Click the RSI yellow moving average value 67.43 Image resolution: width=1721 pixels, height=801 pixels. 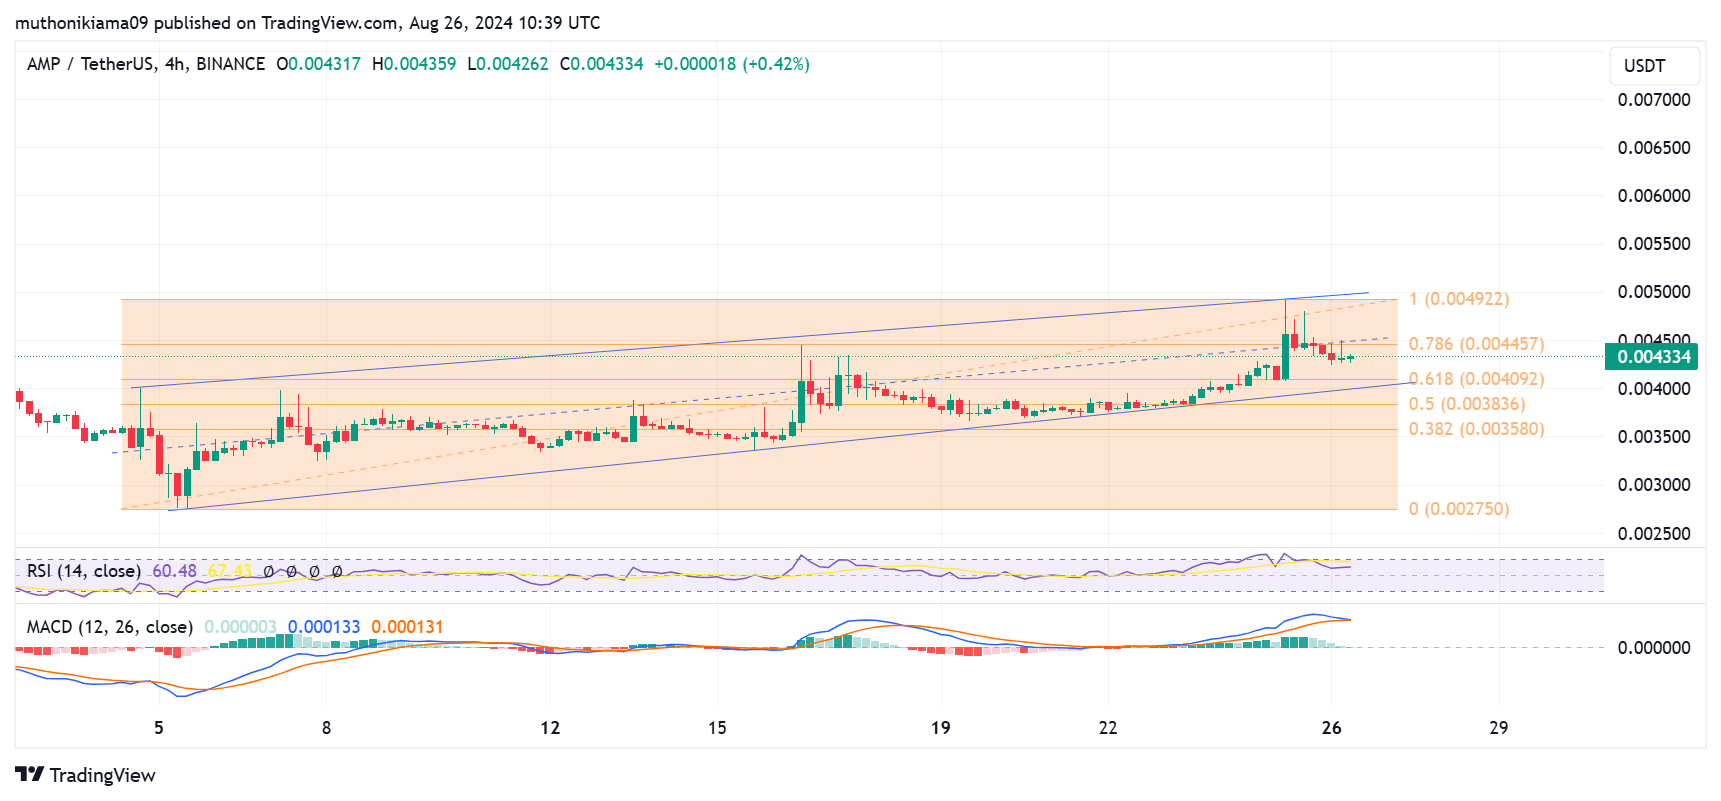click(229, 571)
